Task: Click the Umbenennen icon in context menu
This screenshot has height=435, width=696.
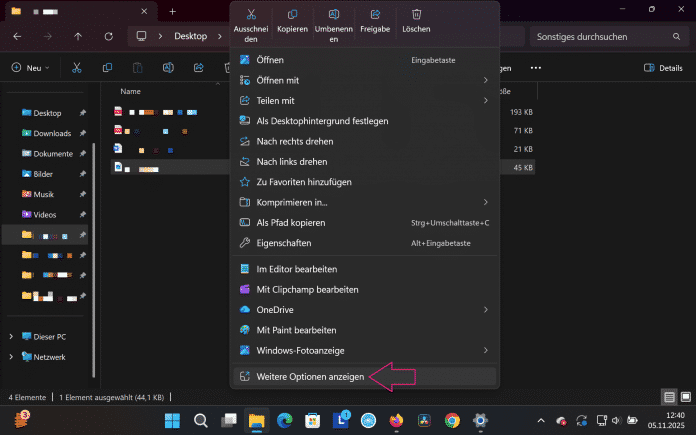Action: point(334,15)
